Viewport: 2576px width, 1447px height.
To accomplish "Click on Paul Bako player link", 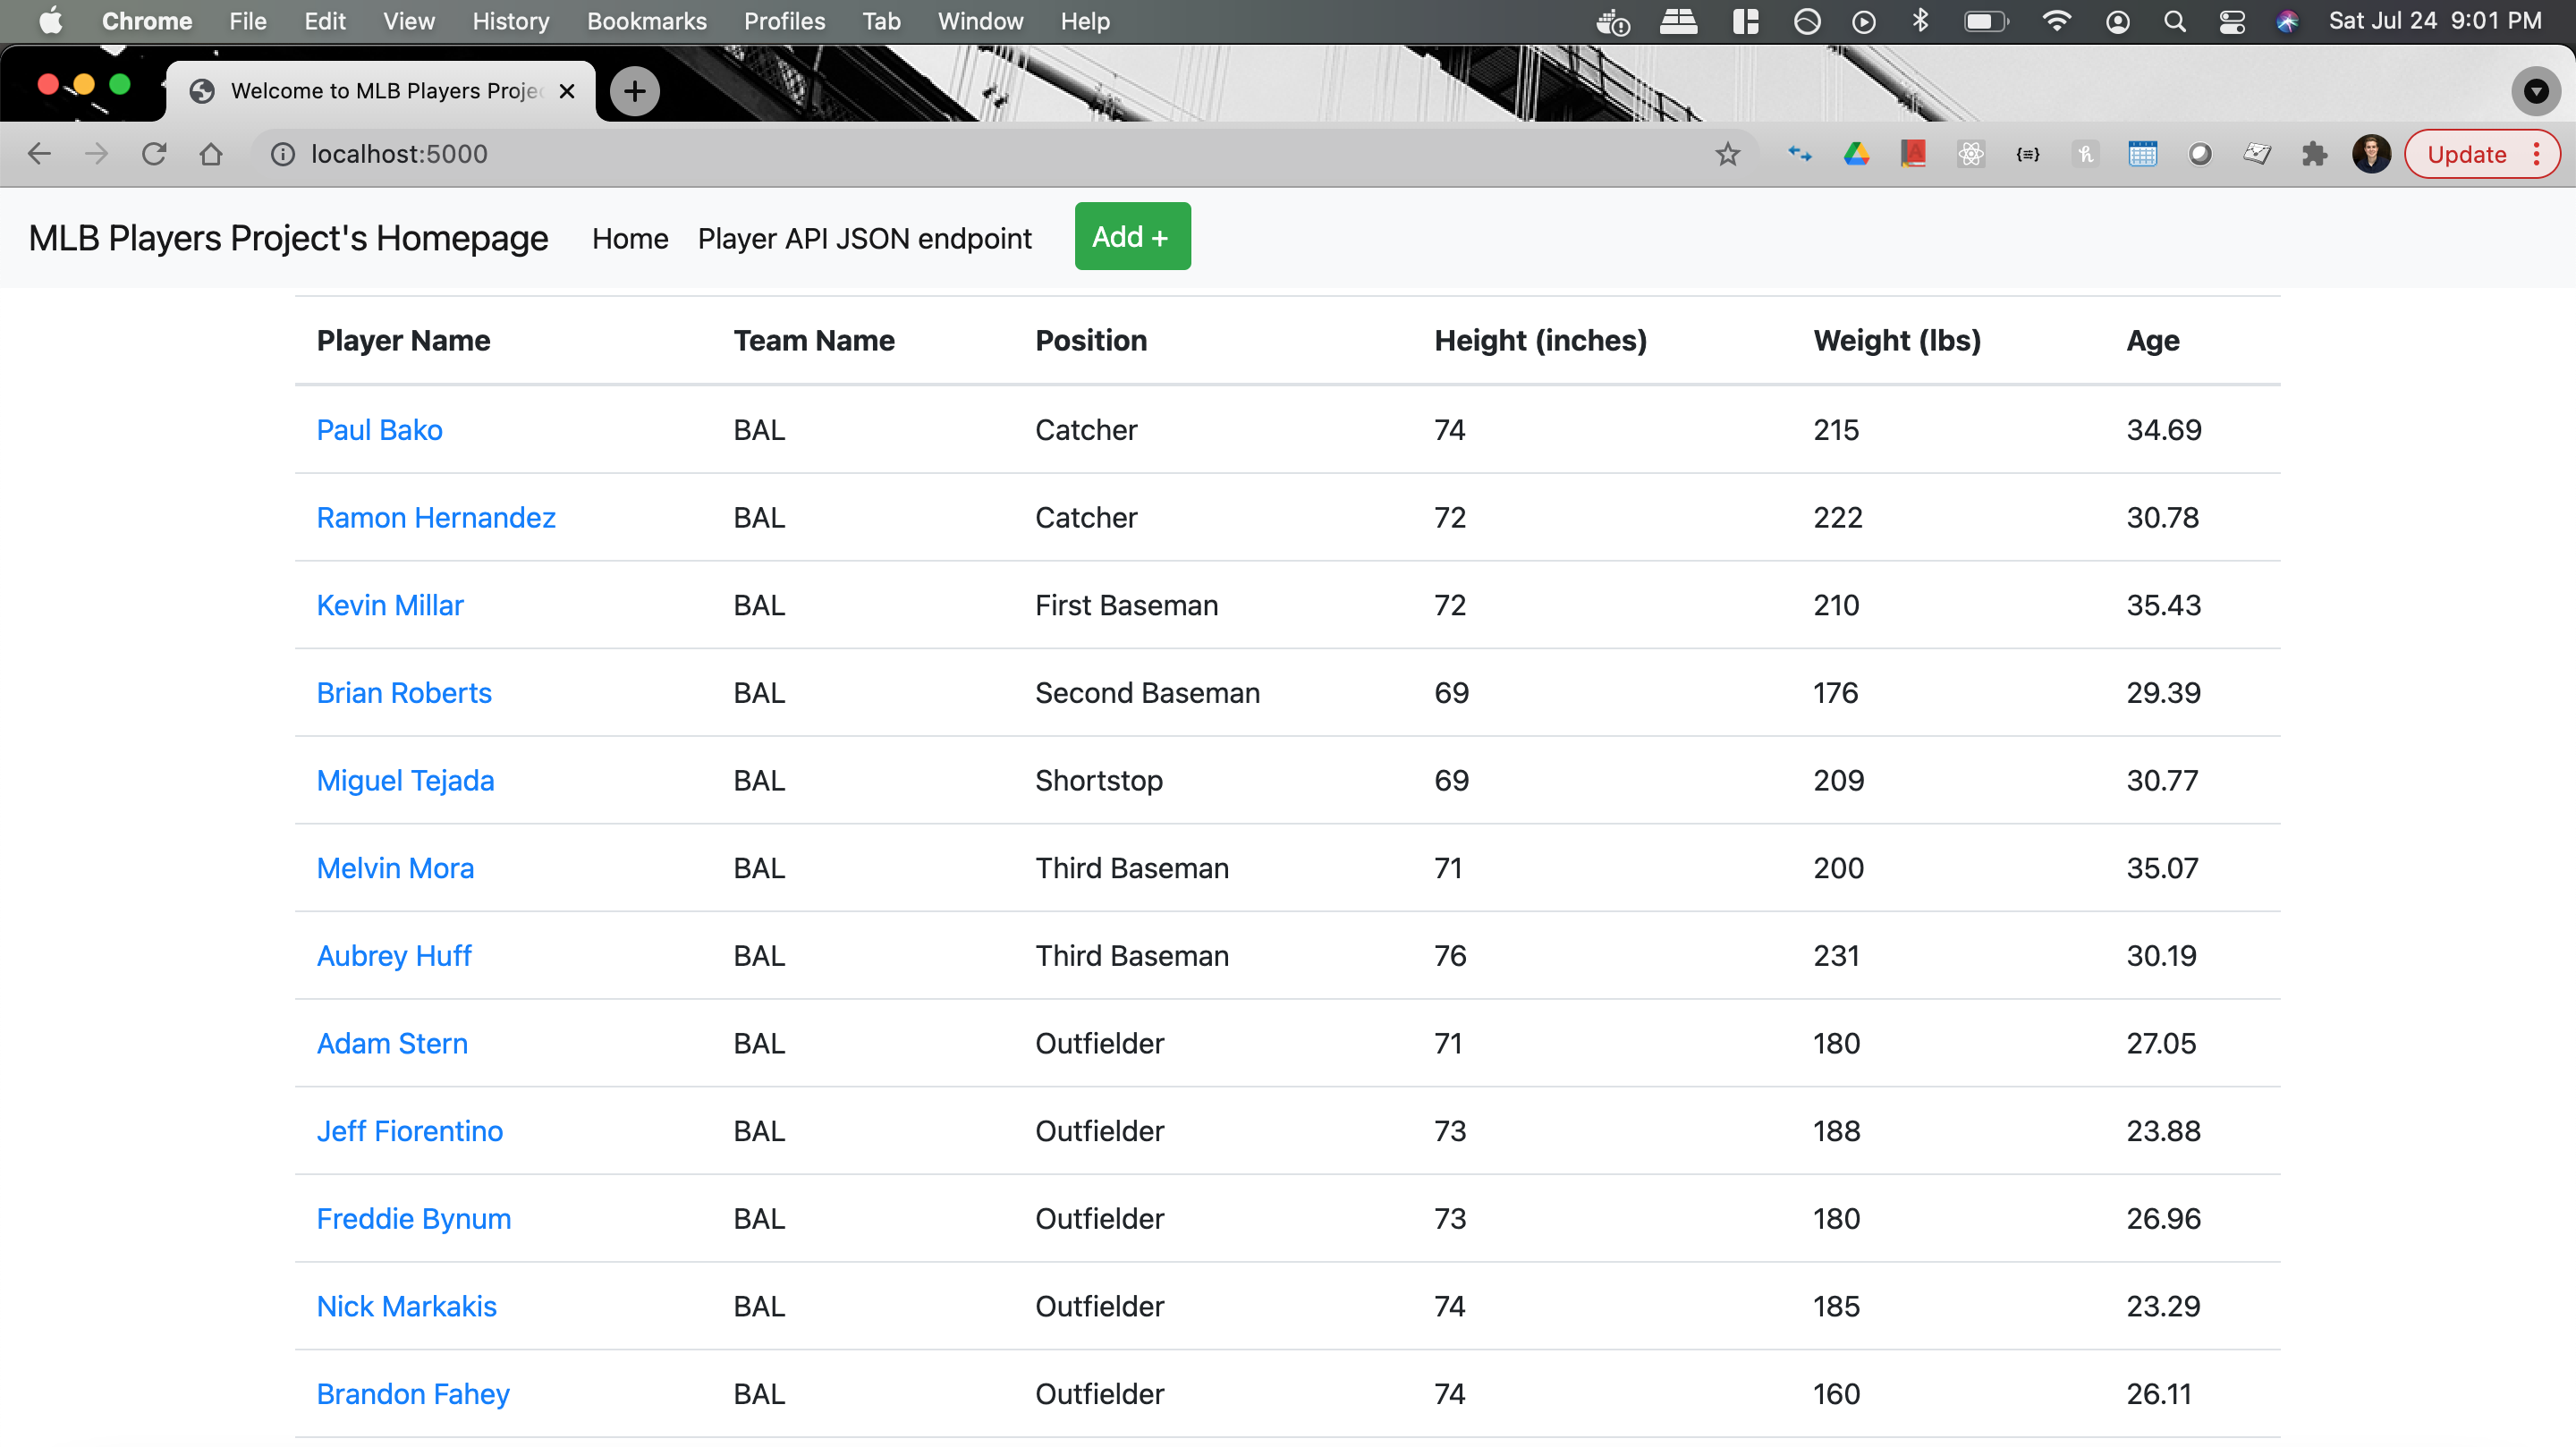I will pos(378,430).
